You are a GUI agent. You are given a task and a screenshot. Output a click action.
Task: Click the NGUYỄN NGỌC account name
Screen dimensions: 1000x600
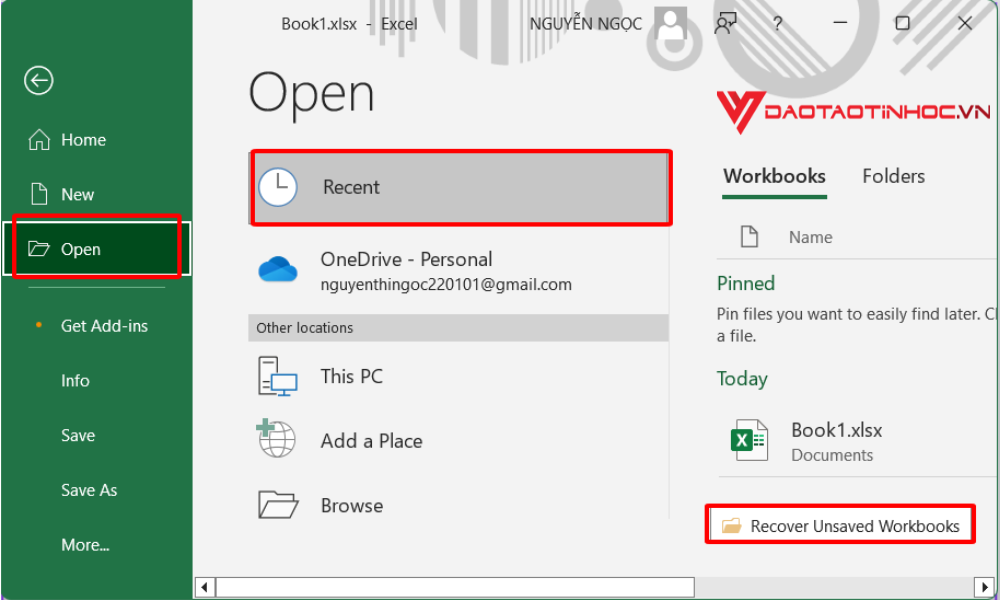pos(585,24)
